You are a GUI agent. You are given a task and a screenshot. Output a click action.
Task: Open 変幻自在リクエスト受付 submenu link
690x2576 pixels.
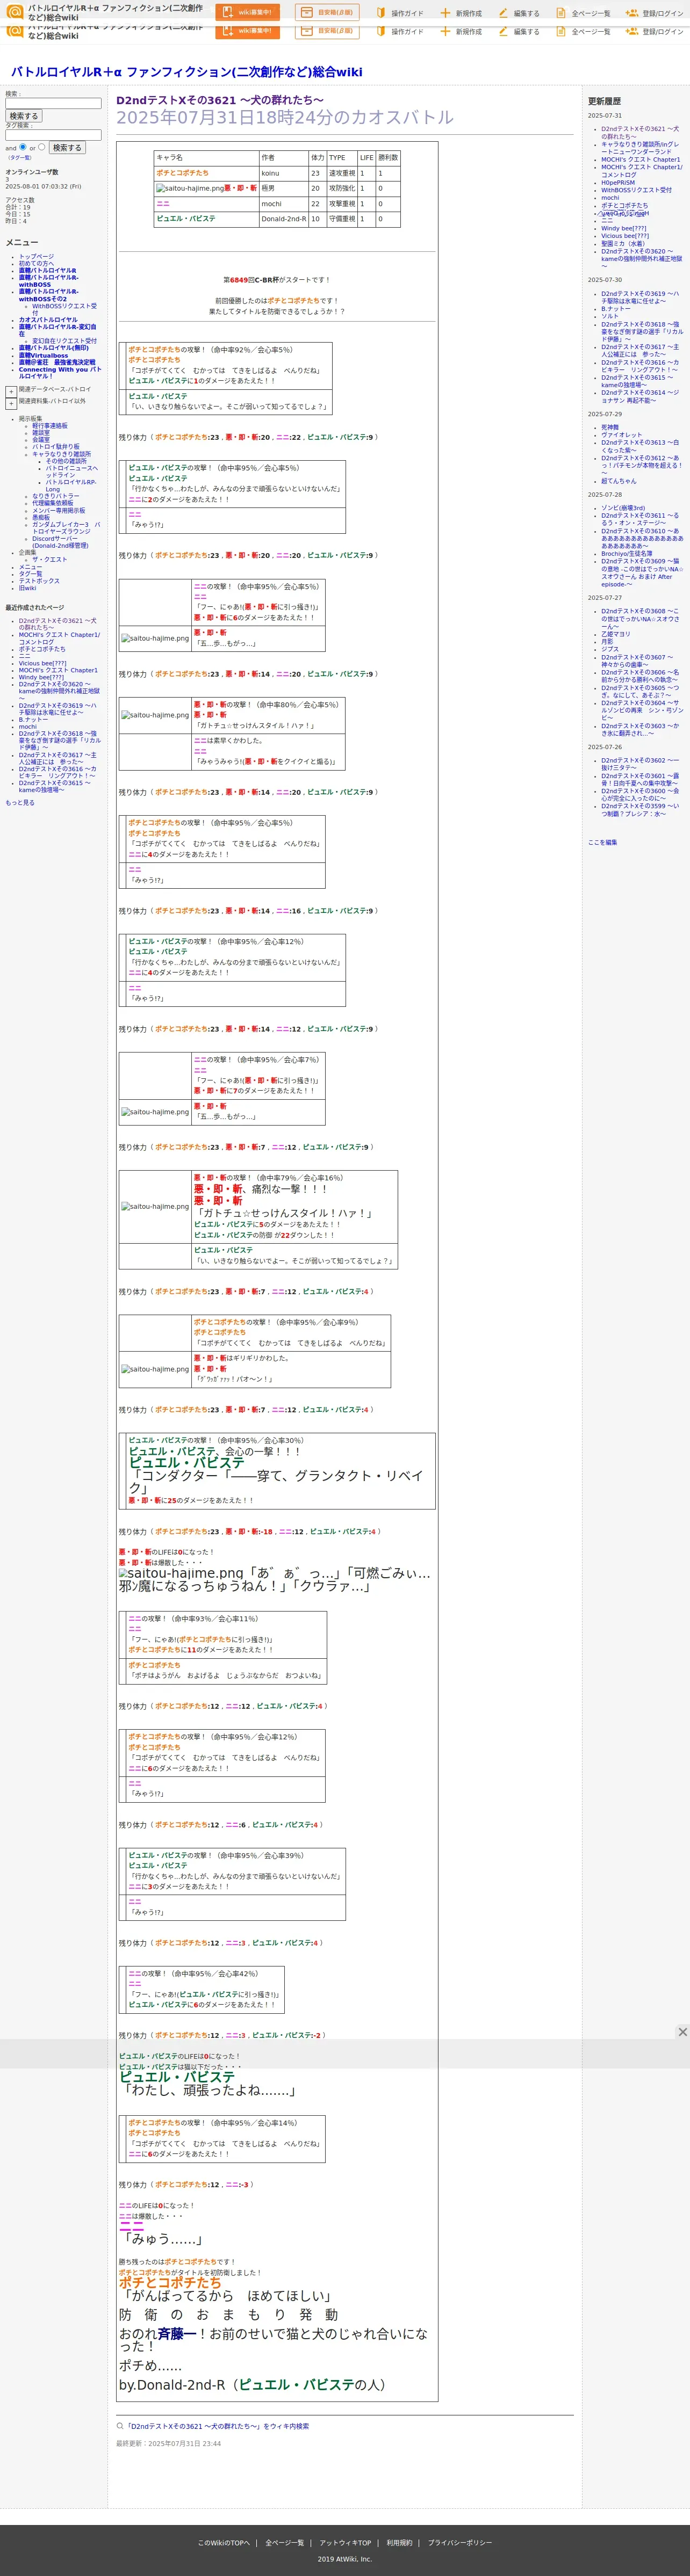[64, 341]
